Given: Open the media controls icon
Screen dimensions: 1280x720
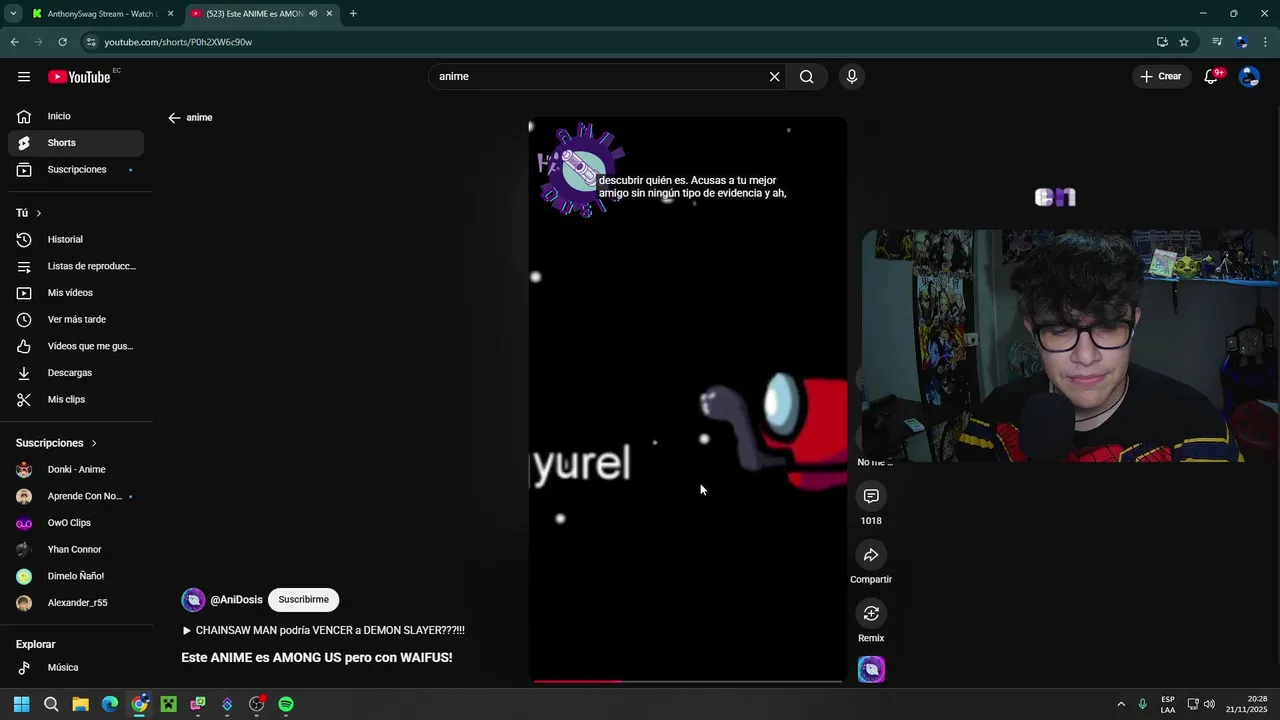Looking at the screenshot, I should [x=1217, y=42].
